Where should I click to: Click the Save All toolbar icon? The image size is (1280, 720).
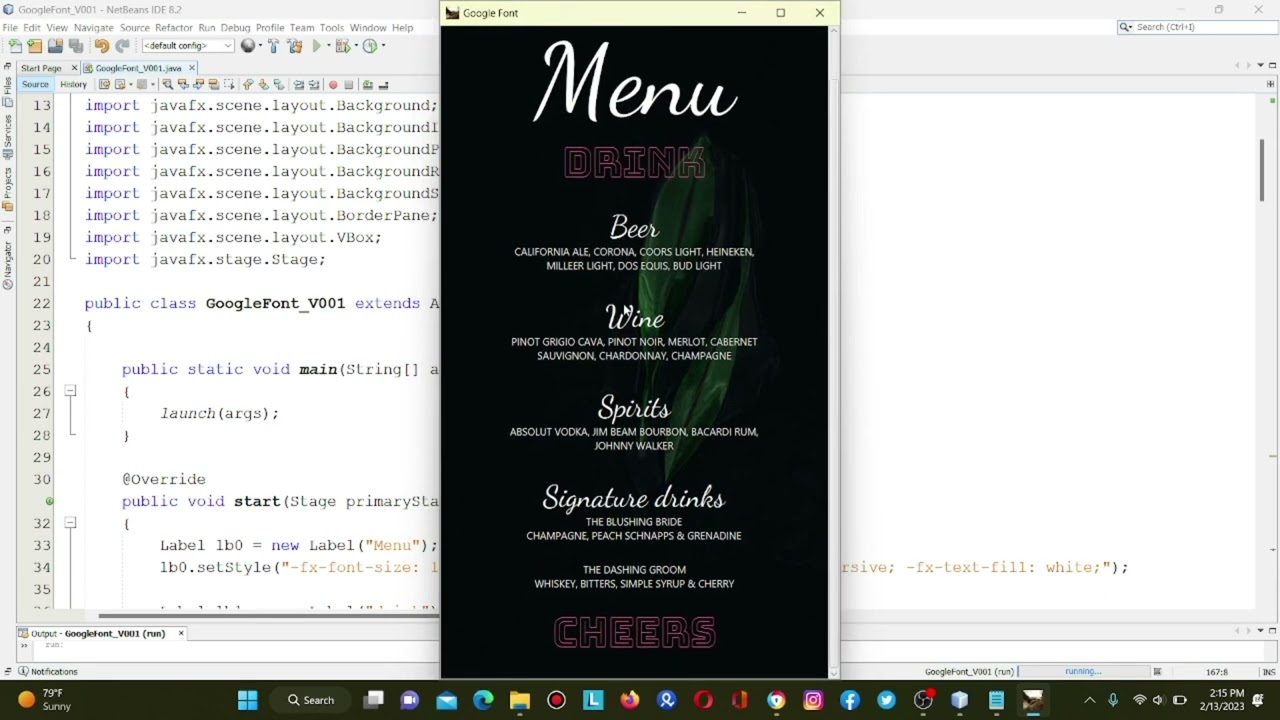click(76, 46)
